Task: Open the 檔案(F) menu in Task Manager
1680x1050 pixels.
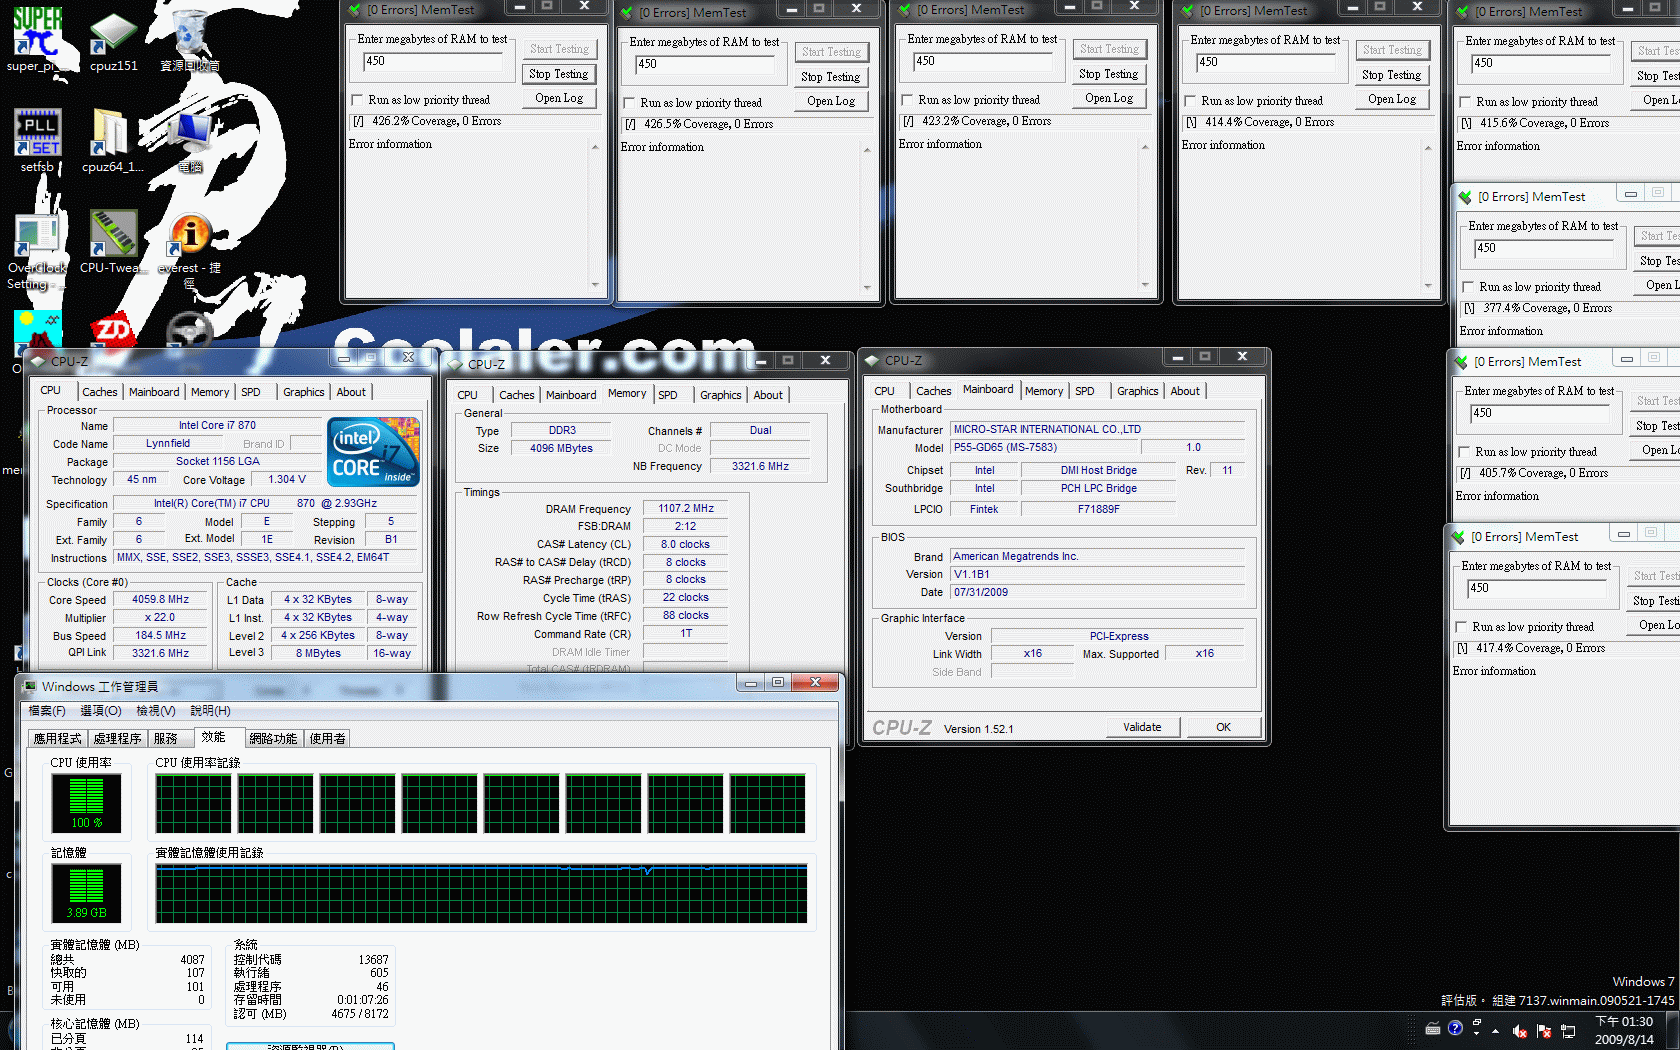Action: point(47,711)
